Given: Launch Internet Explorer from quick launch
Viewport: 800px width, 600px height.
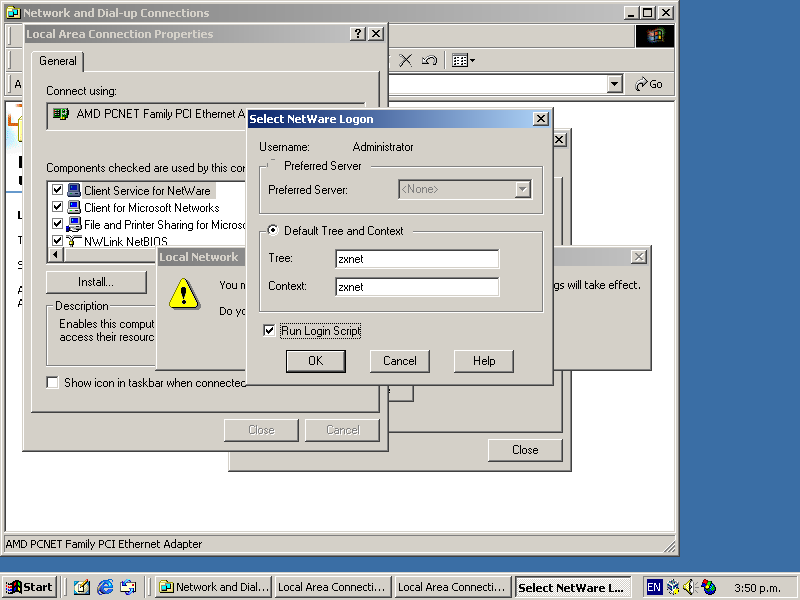Looking at the screenshot, I should [x=105, y=587].
